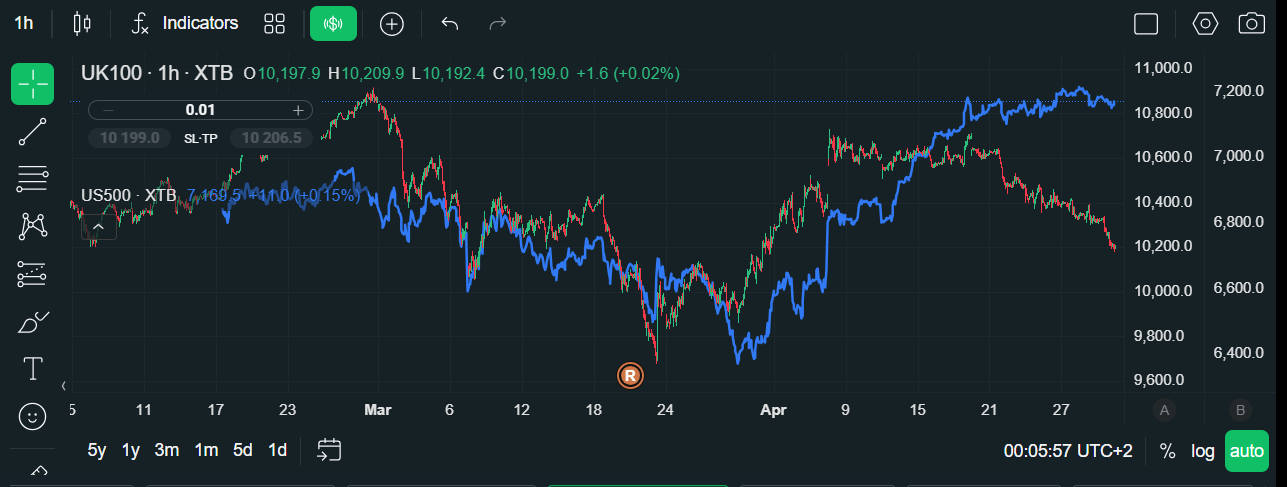1287x487 pixels.
Task: Set the date range to 1d
Action: point(278,450)
